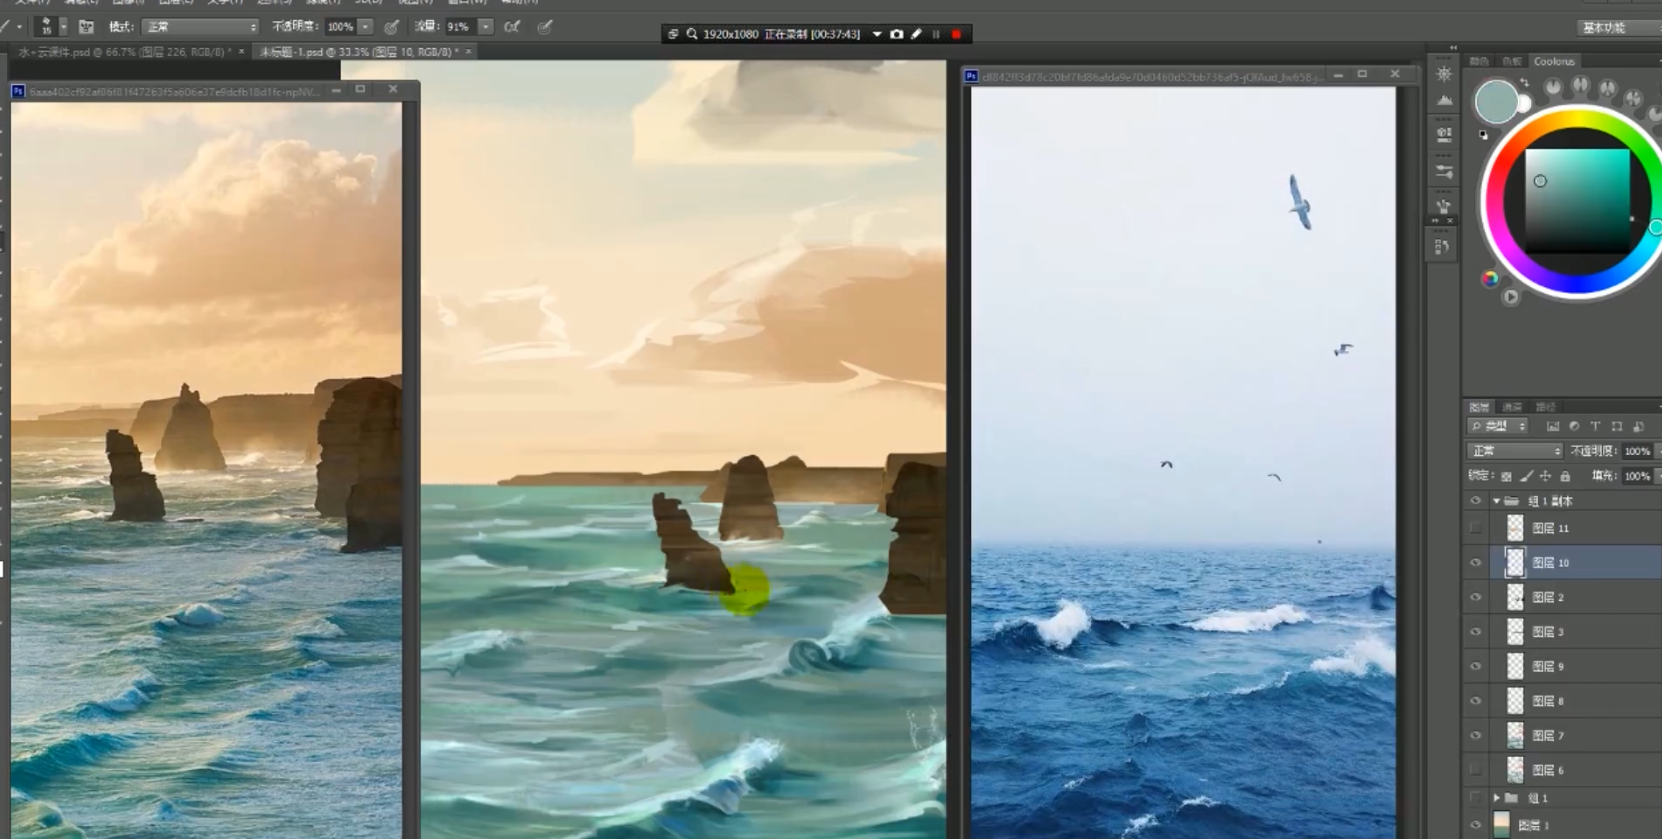Show the hidden 图层 6 layer

1476,770
